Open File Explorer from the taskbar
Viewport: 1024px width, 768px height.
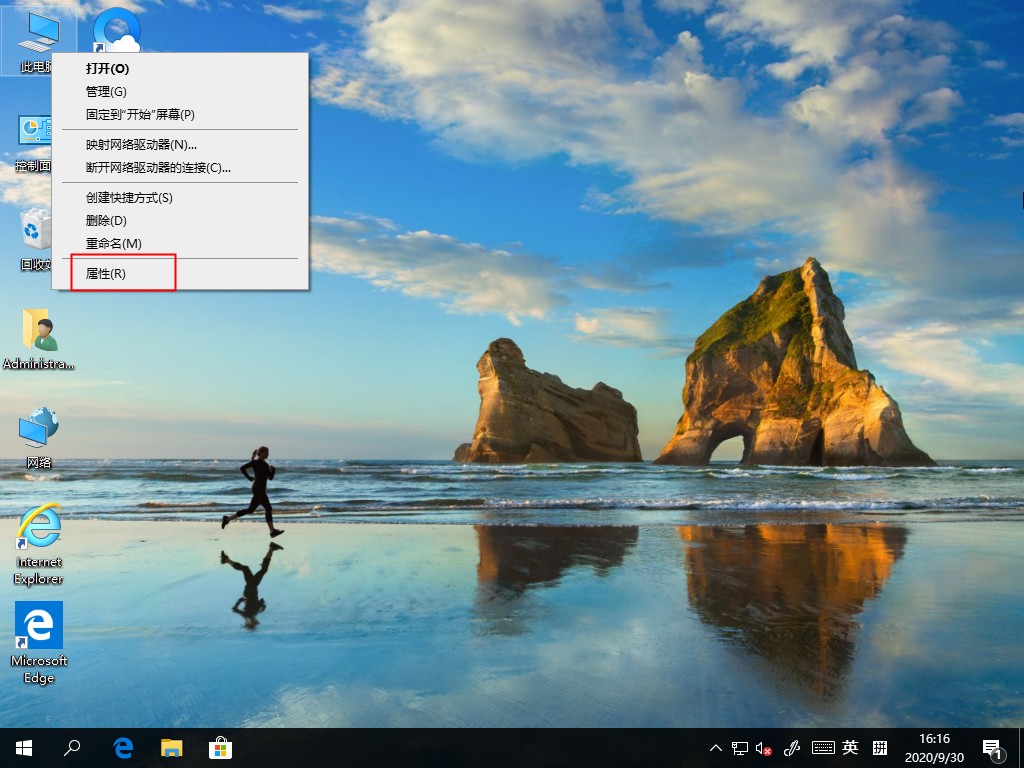172,747
